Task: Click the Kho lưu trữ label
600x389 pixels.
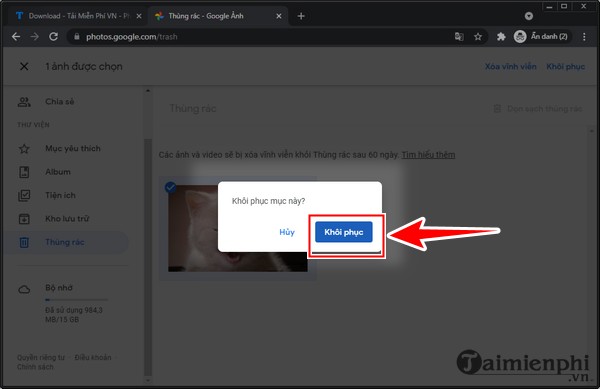Action: [x=67, y=219]
